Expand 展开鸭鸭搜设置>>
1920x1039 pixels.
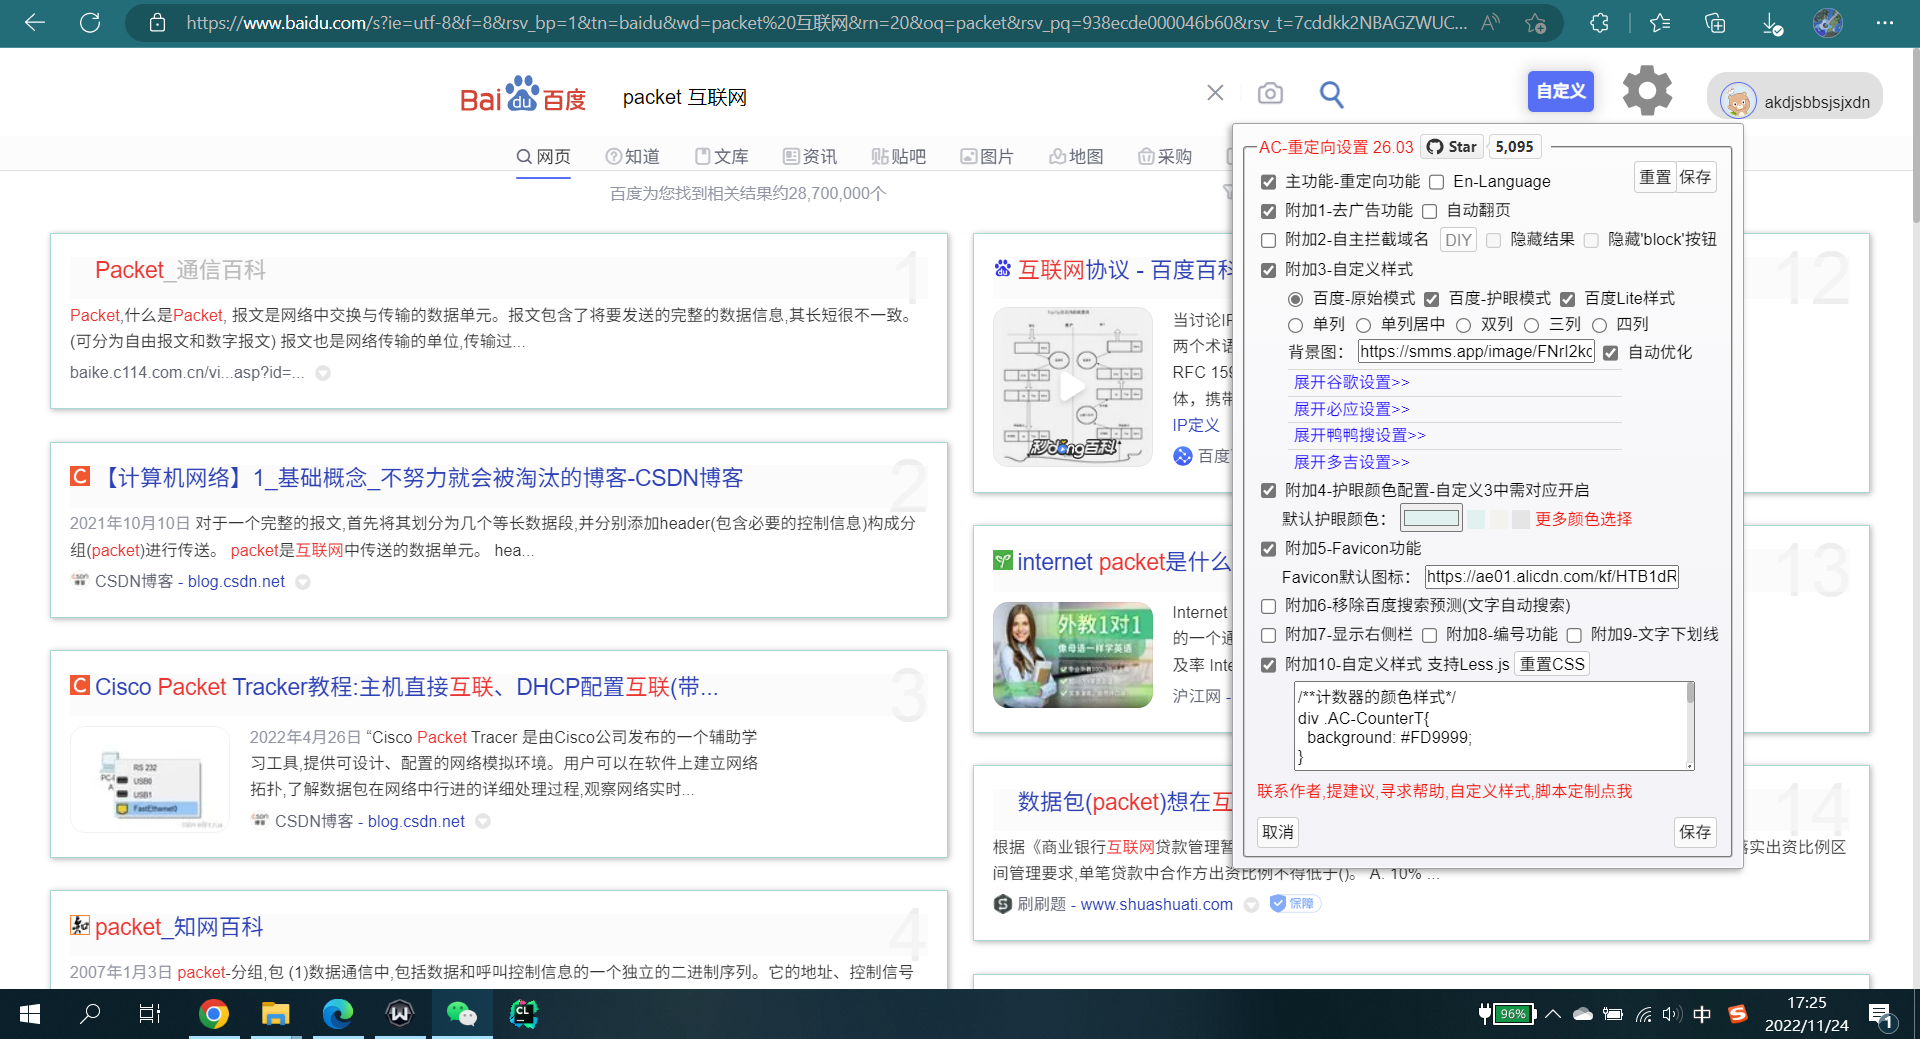point(1359,435)
